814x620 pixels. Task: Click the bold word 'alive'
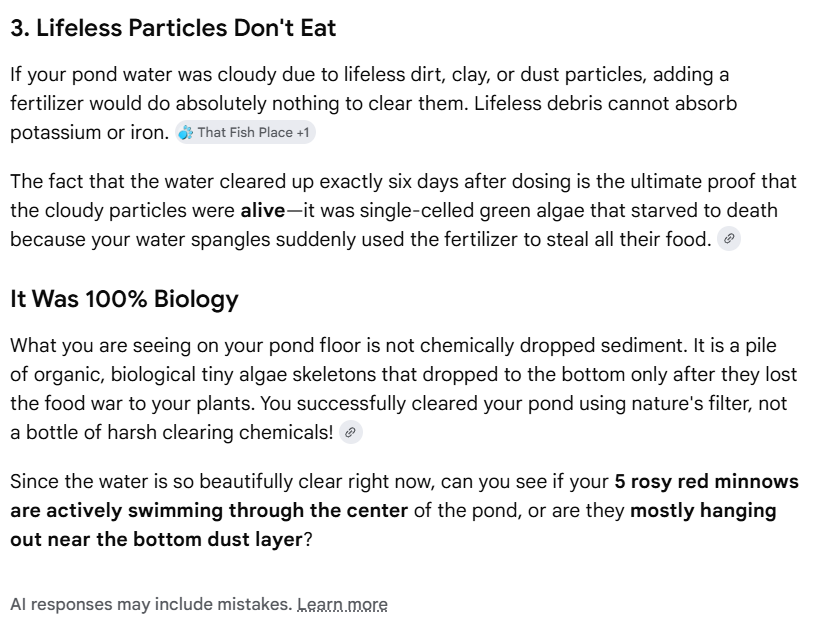(263, 210)
